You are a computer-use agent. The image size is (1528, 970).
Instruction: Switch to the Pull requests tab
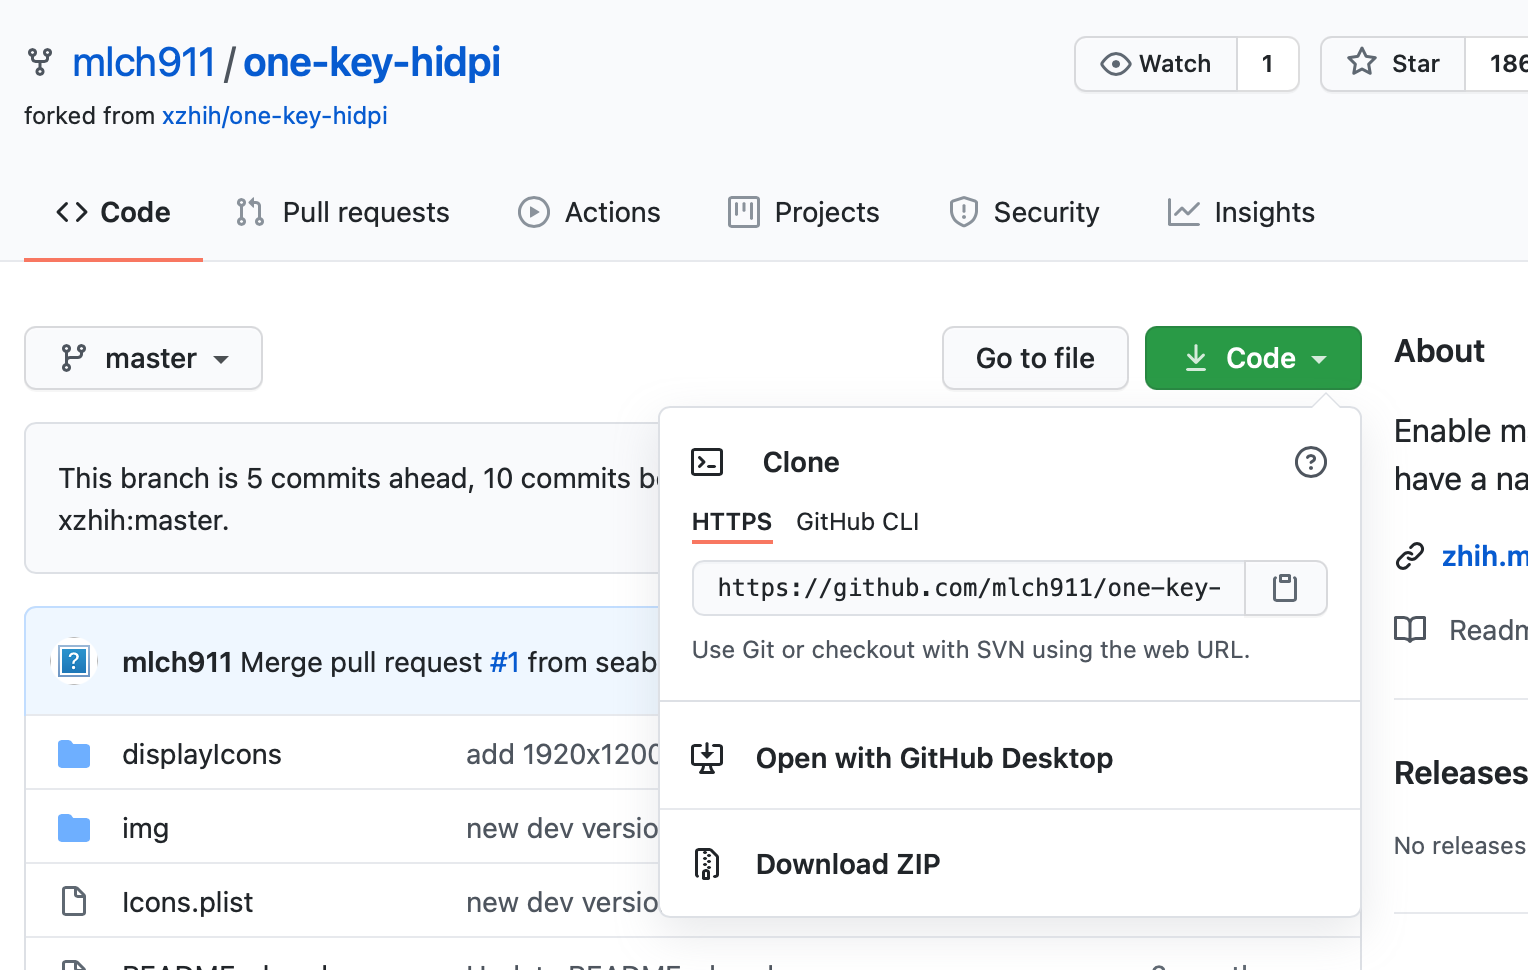[x=343, y=212]
